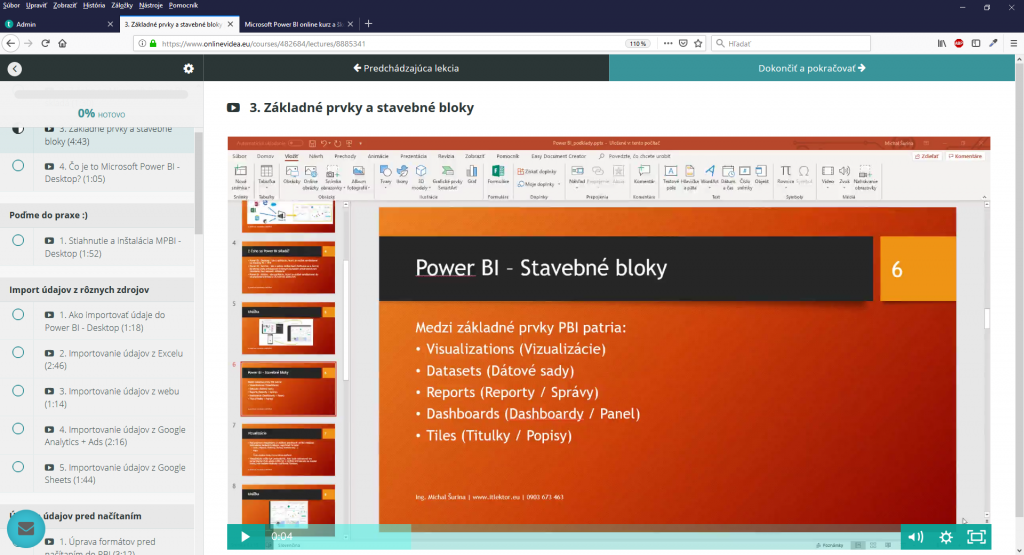Mute the video volume
The width and height of the screenshot is (1024, 555).
coord(915,537)
